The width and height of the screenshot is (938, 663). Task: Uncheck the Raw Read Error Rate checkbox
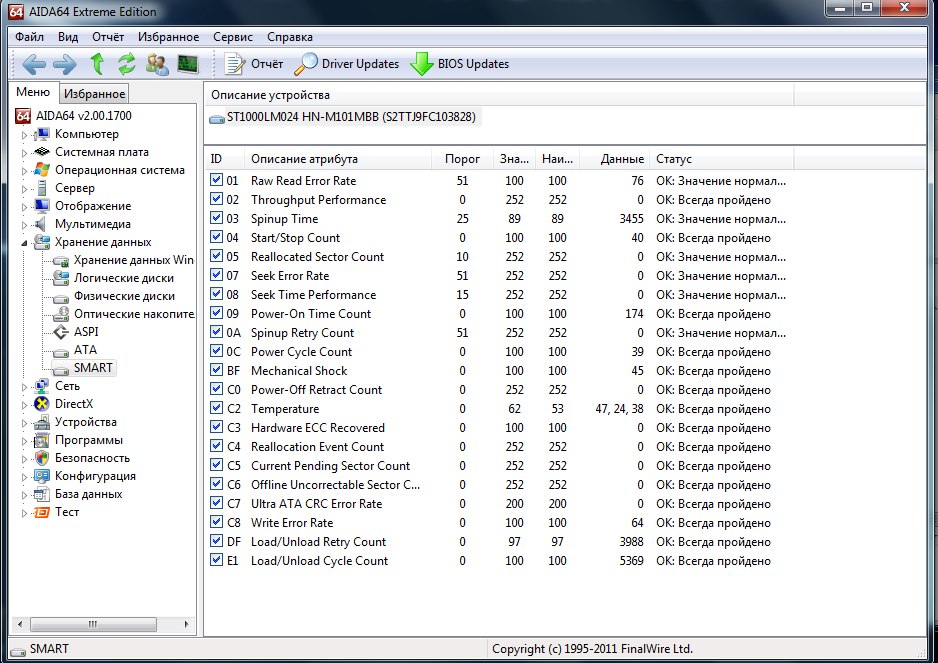pyautogui.click(x=217, y=181)
